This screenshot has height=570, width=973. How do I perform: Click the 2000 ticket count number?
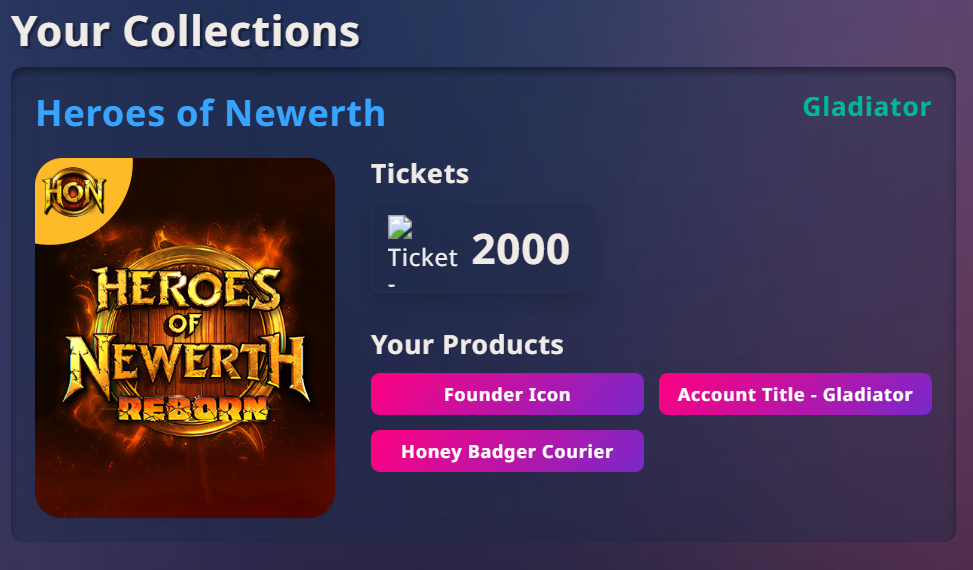(x=520, y=250)
